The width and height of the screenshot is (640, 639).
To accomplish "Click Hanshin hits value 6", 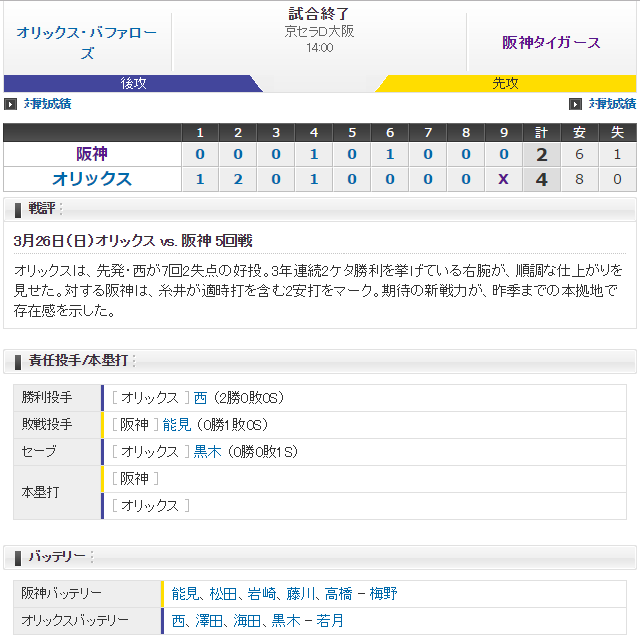I will [579, 154].
